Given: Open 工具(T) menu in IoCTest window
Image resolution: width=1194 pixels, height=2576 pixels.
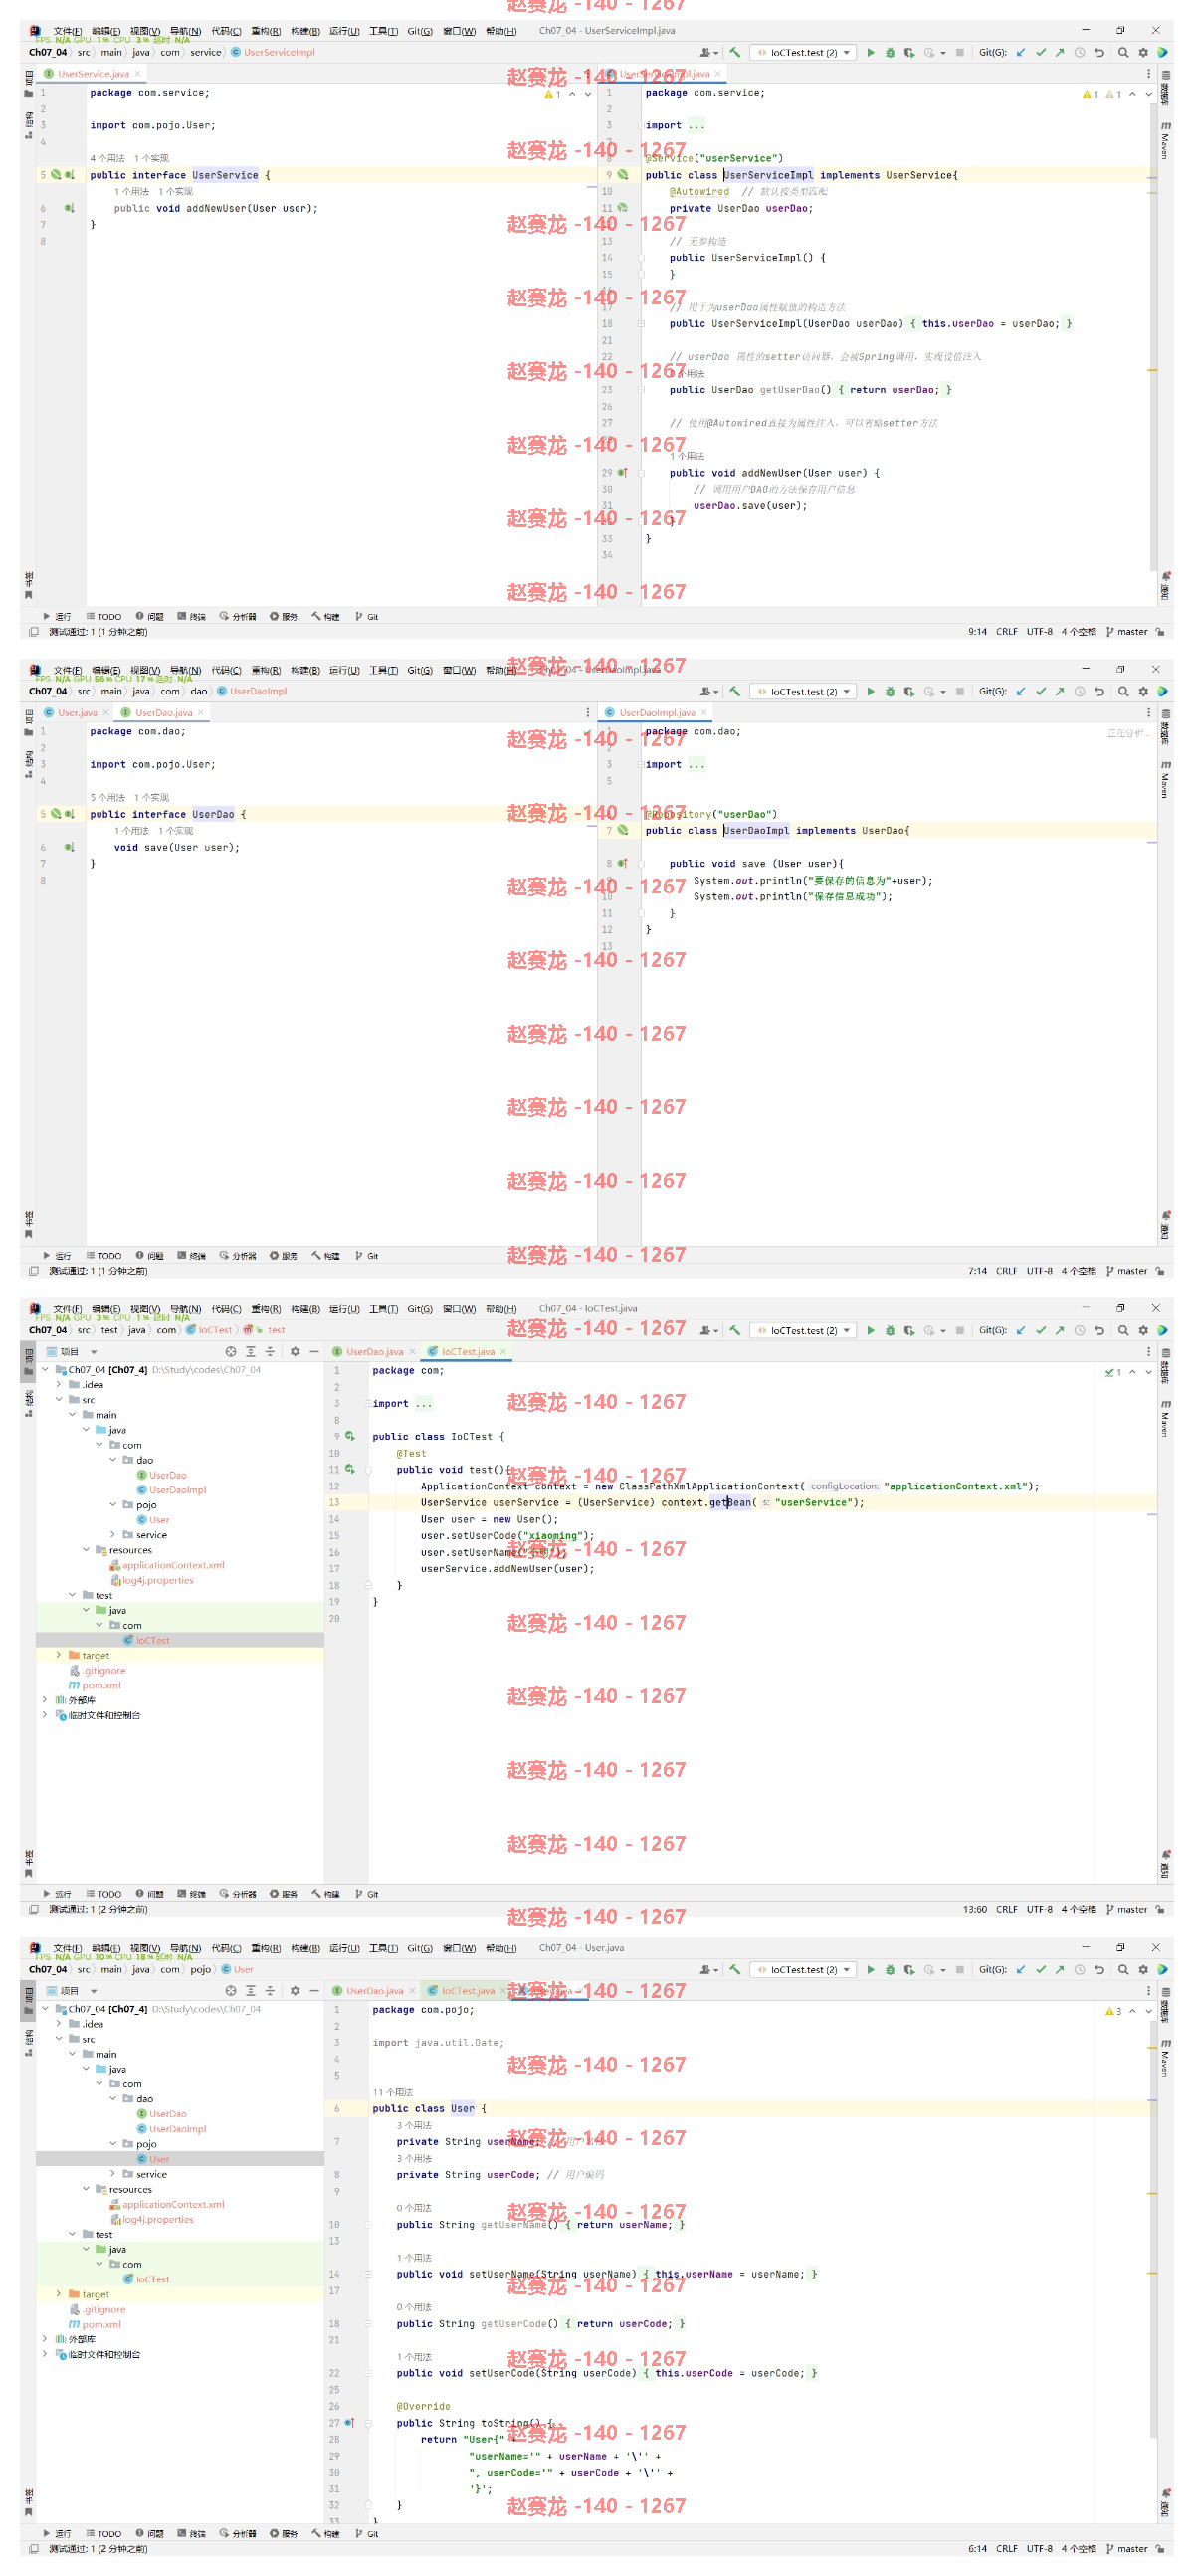Looking at the screenshot, I should [x=383, y=1309].
